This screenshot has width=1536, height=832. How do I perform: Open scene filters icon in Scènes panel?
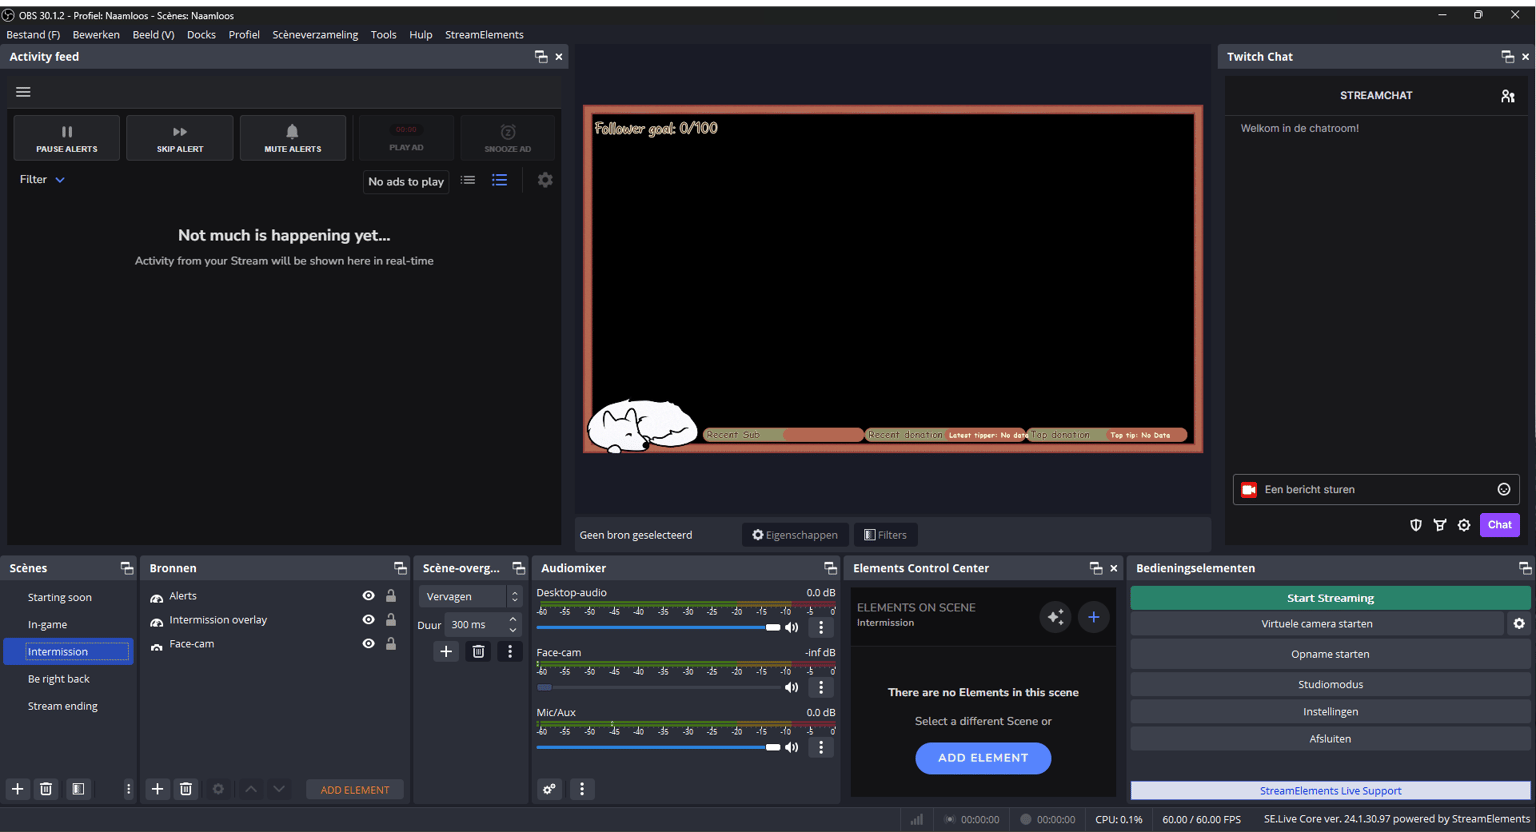pyautogui.click(x=78, y=789)
